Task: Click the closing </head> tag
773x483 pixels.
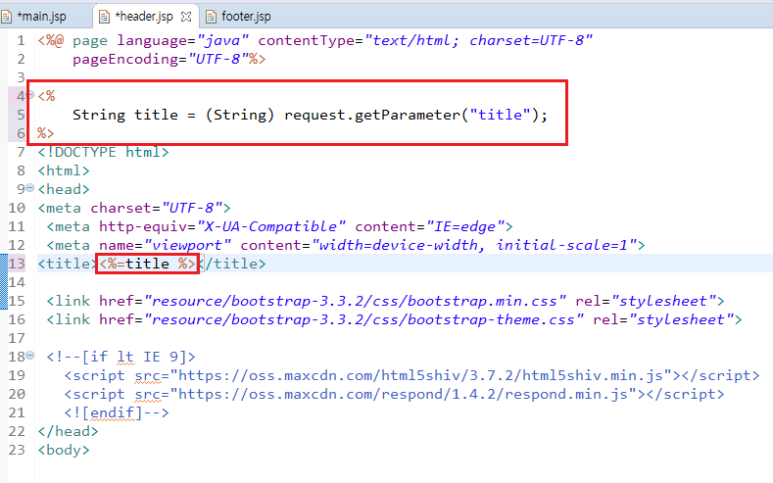Action: pos(68,431)
